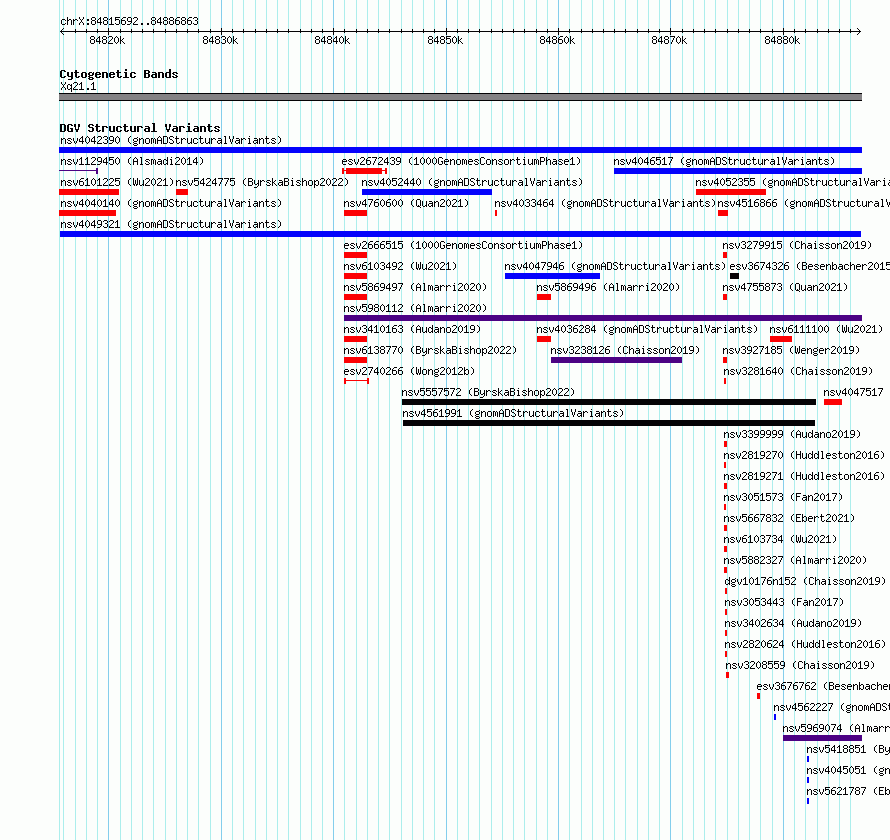Select nsv2819271 (Huddleston2016) label
Image resolution: width=890 pixels, height=840 pixels.
804,476
